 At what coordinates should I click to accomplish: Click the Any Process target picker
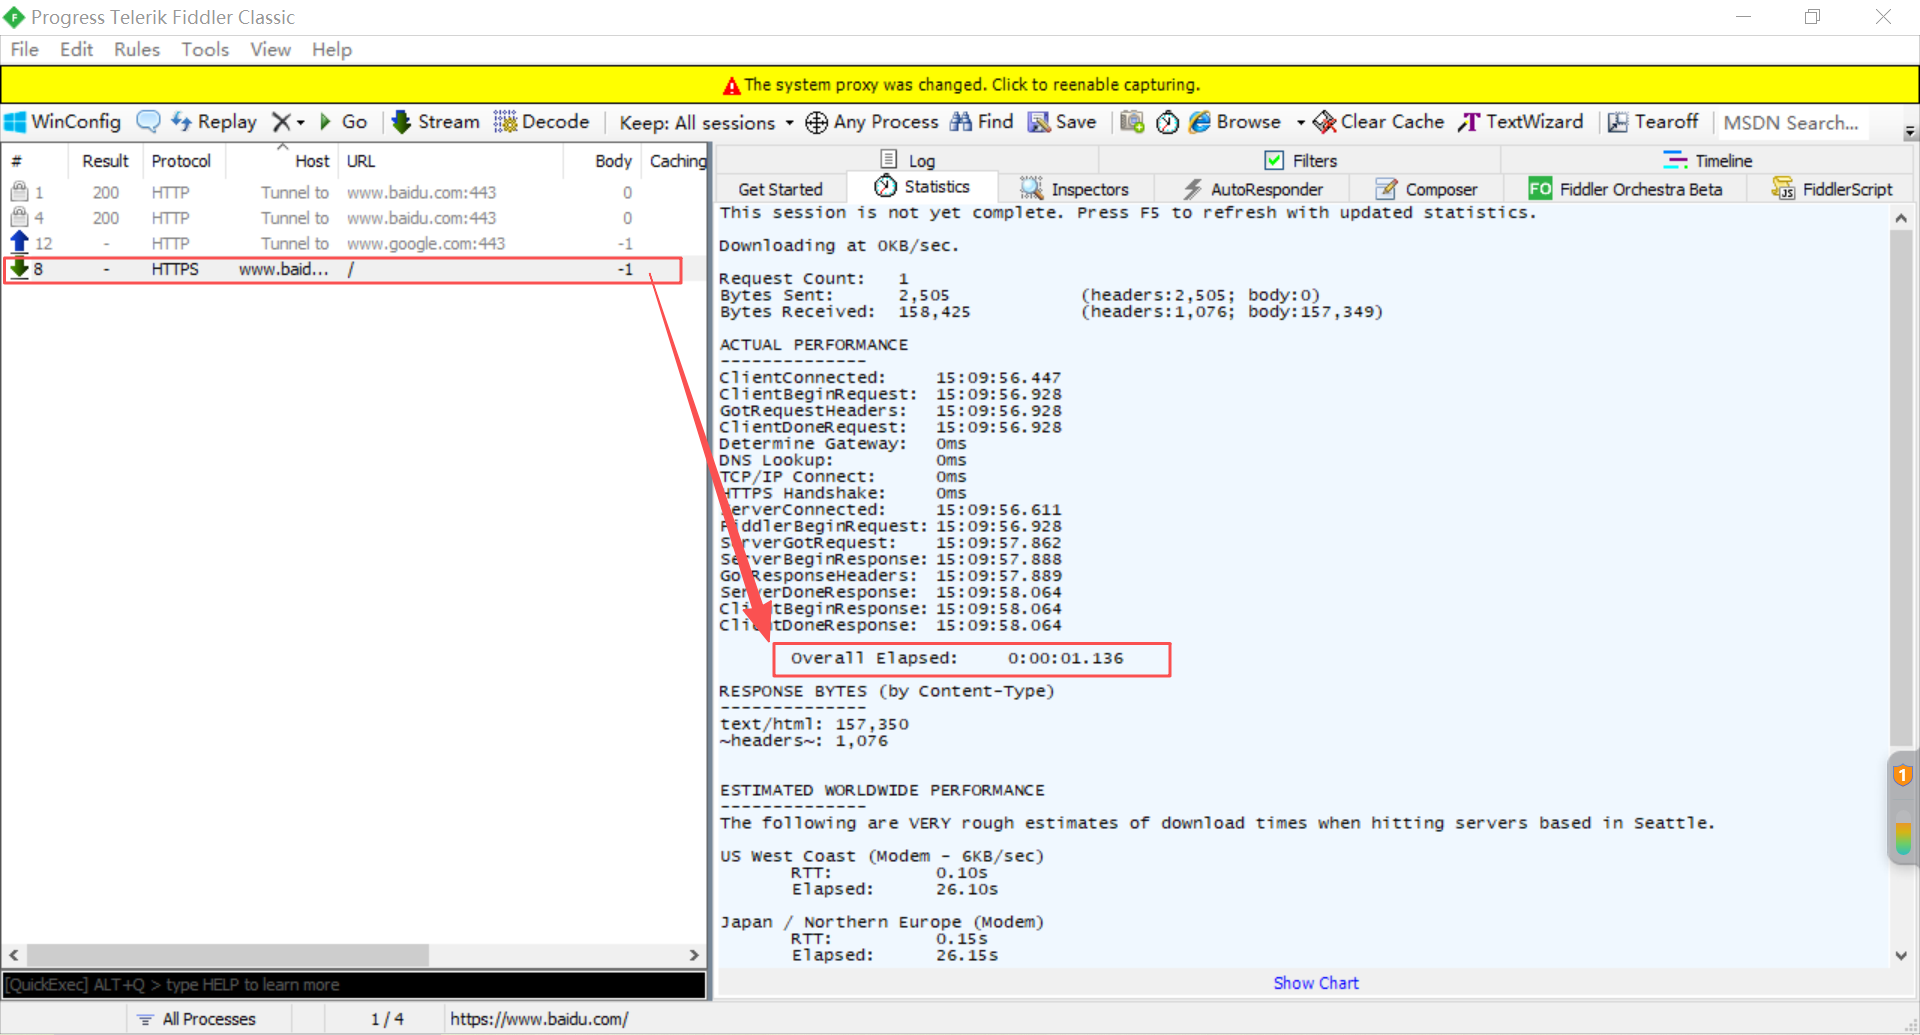(x=872, y=122)
